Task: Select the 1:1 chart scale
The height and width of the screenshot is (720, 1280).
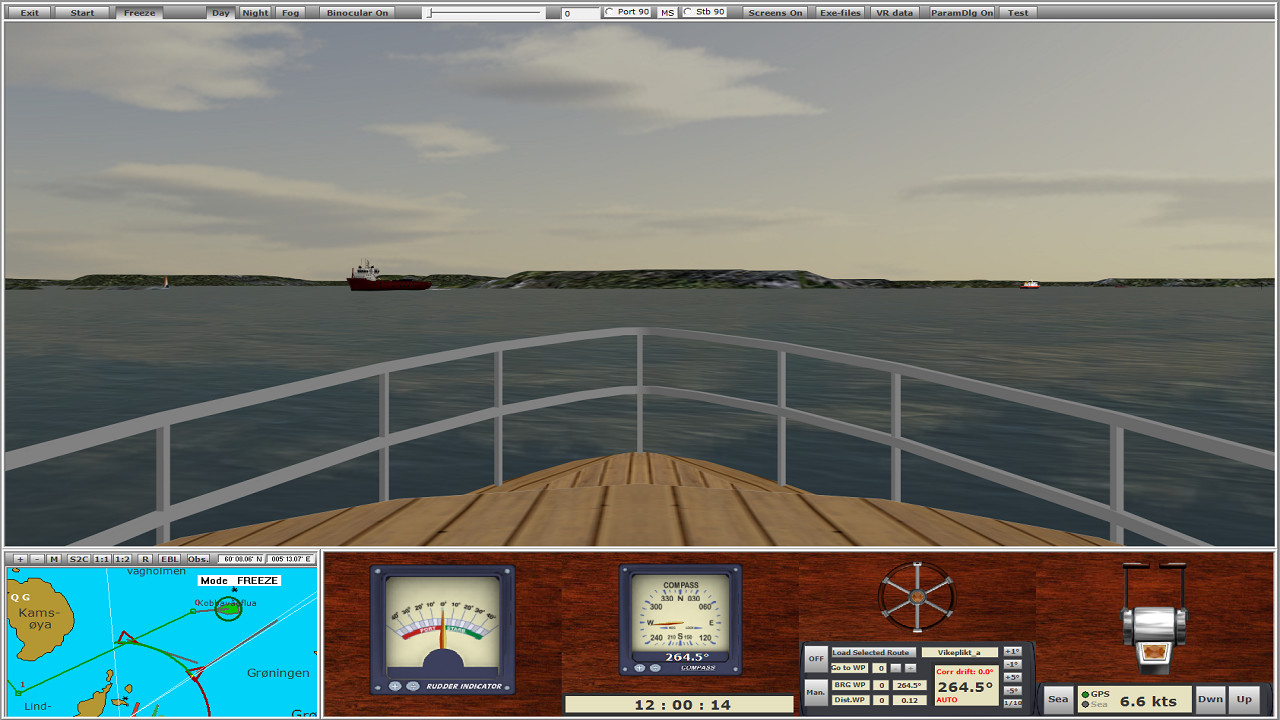Action: (100, 560)
